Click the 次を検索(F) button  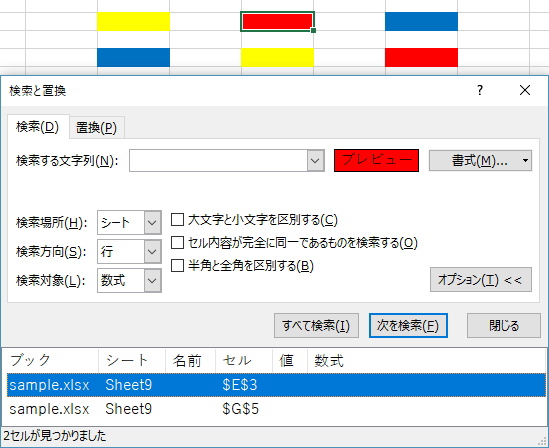point(408,326)
